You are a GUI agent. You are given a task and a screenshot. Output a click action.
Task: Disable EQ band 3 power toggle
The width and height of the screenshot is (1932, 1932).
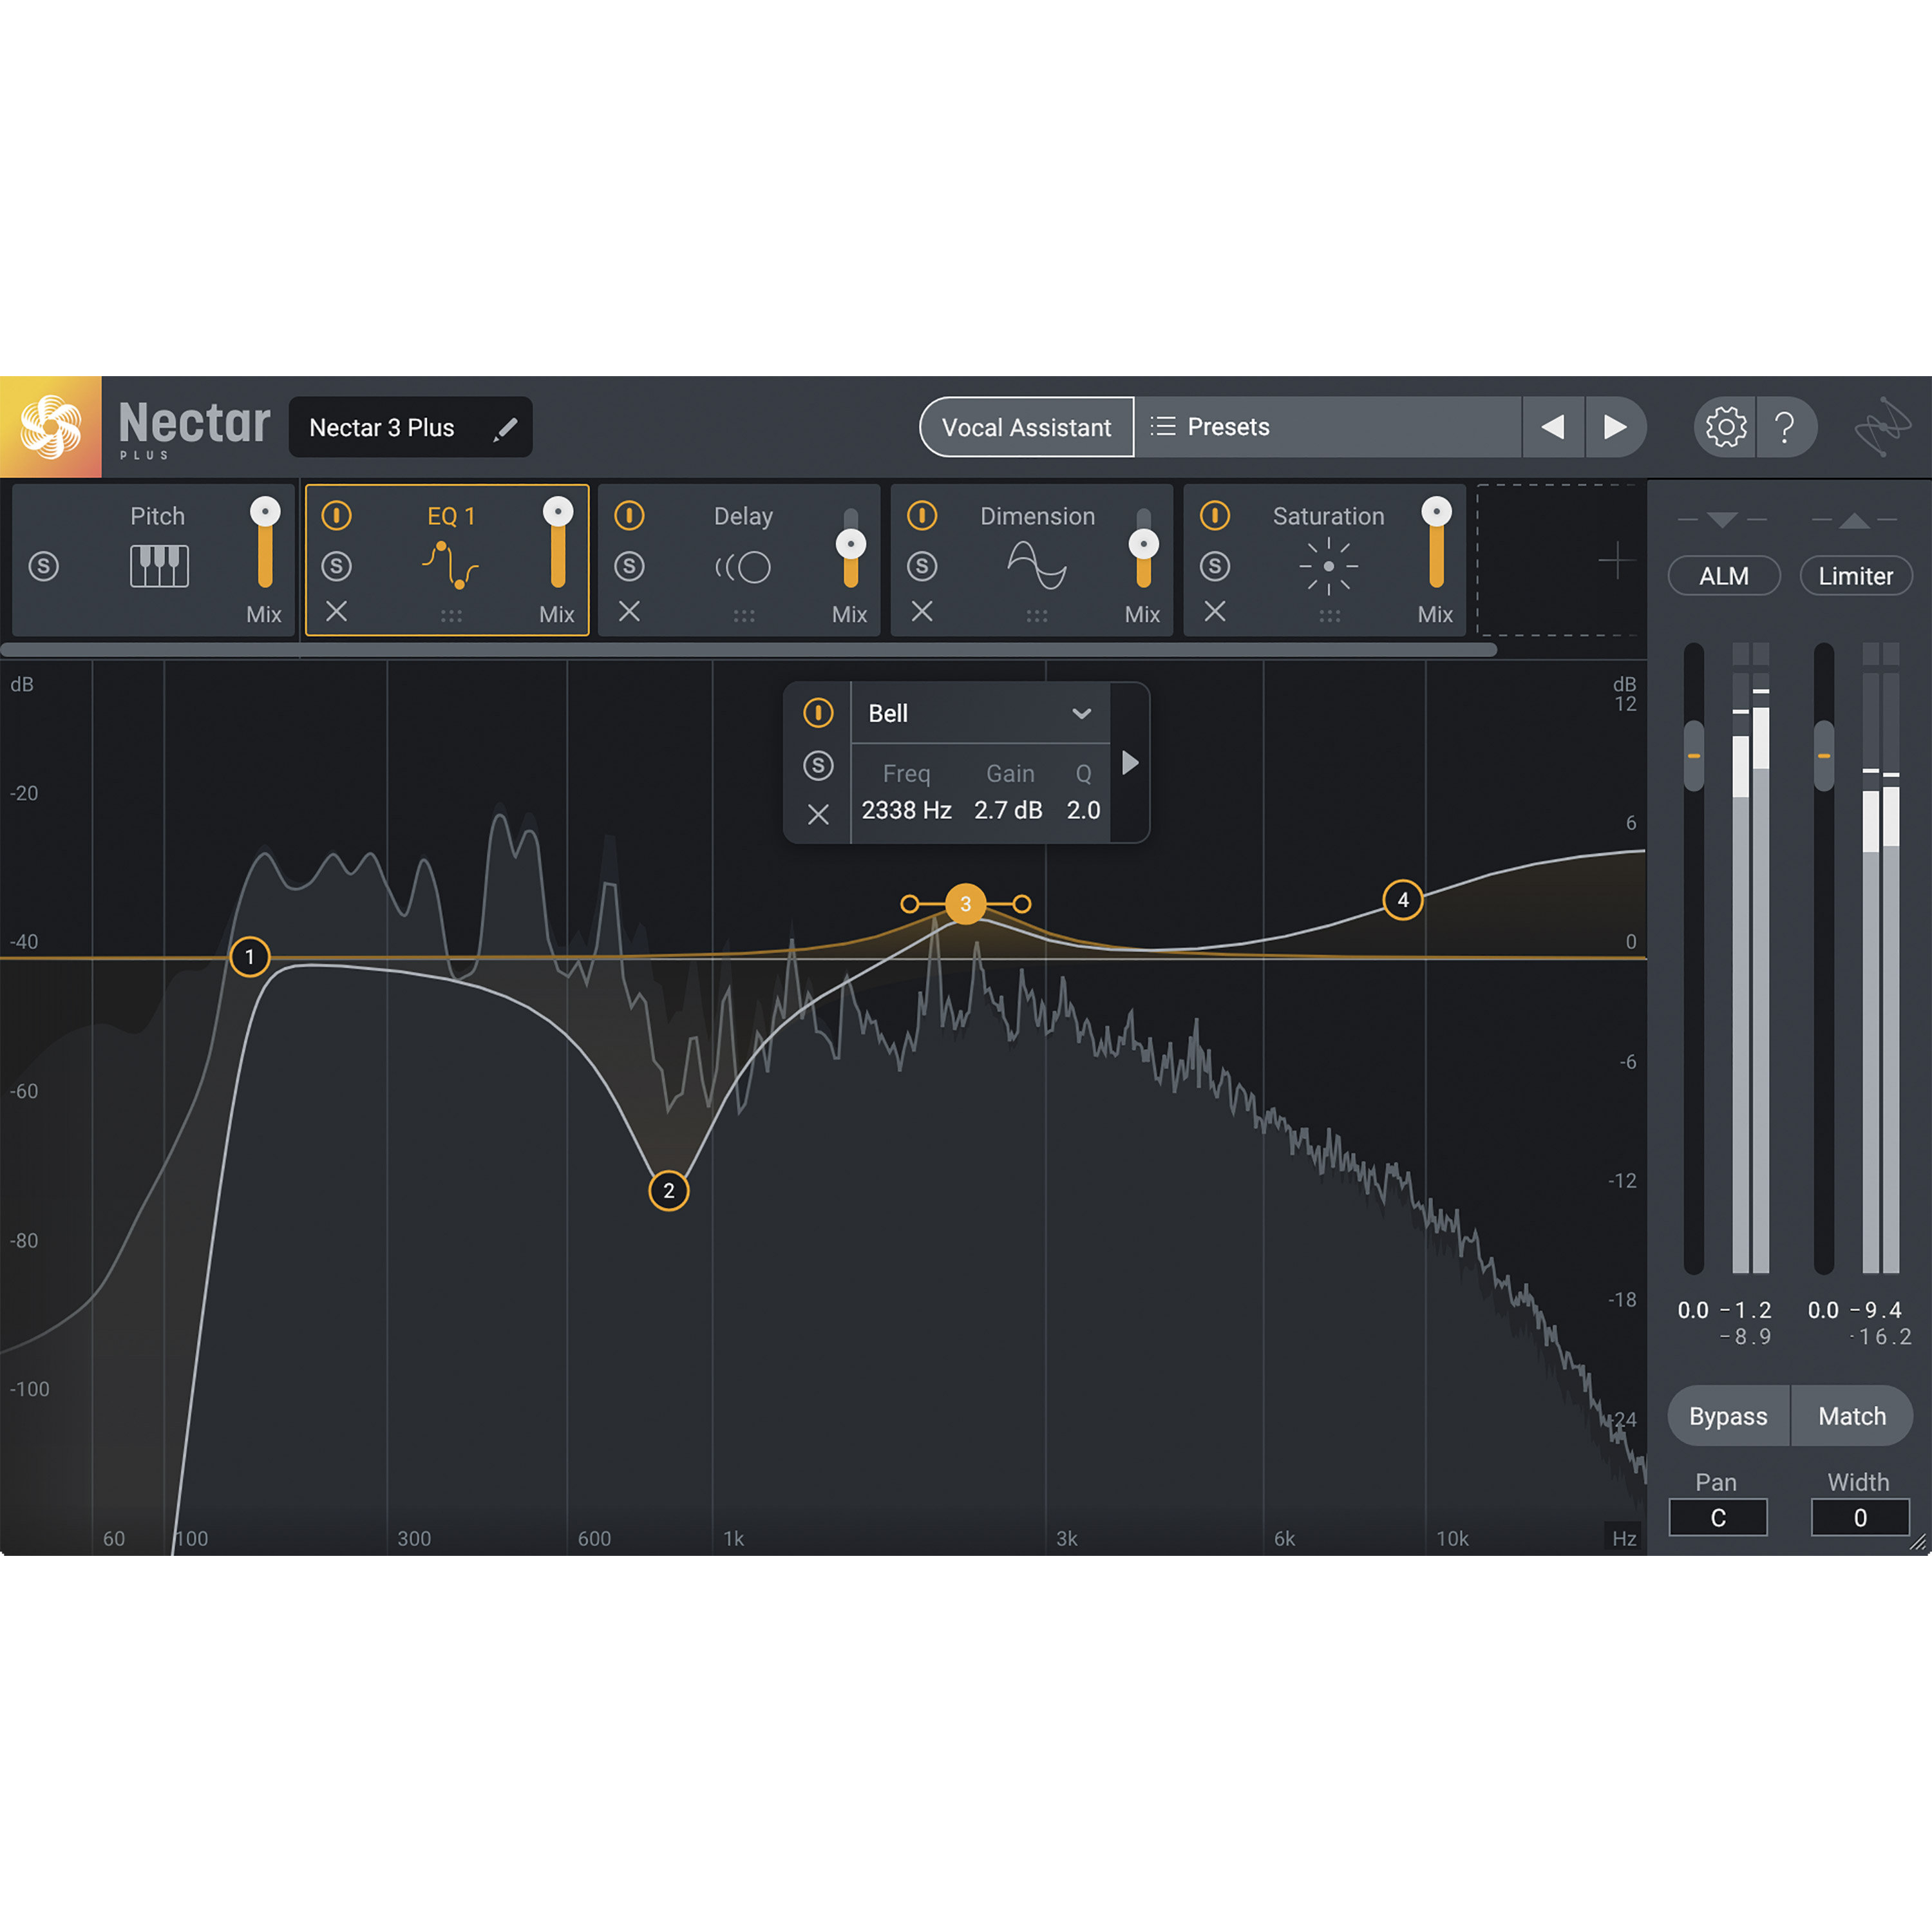coord(818,713)
